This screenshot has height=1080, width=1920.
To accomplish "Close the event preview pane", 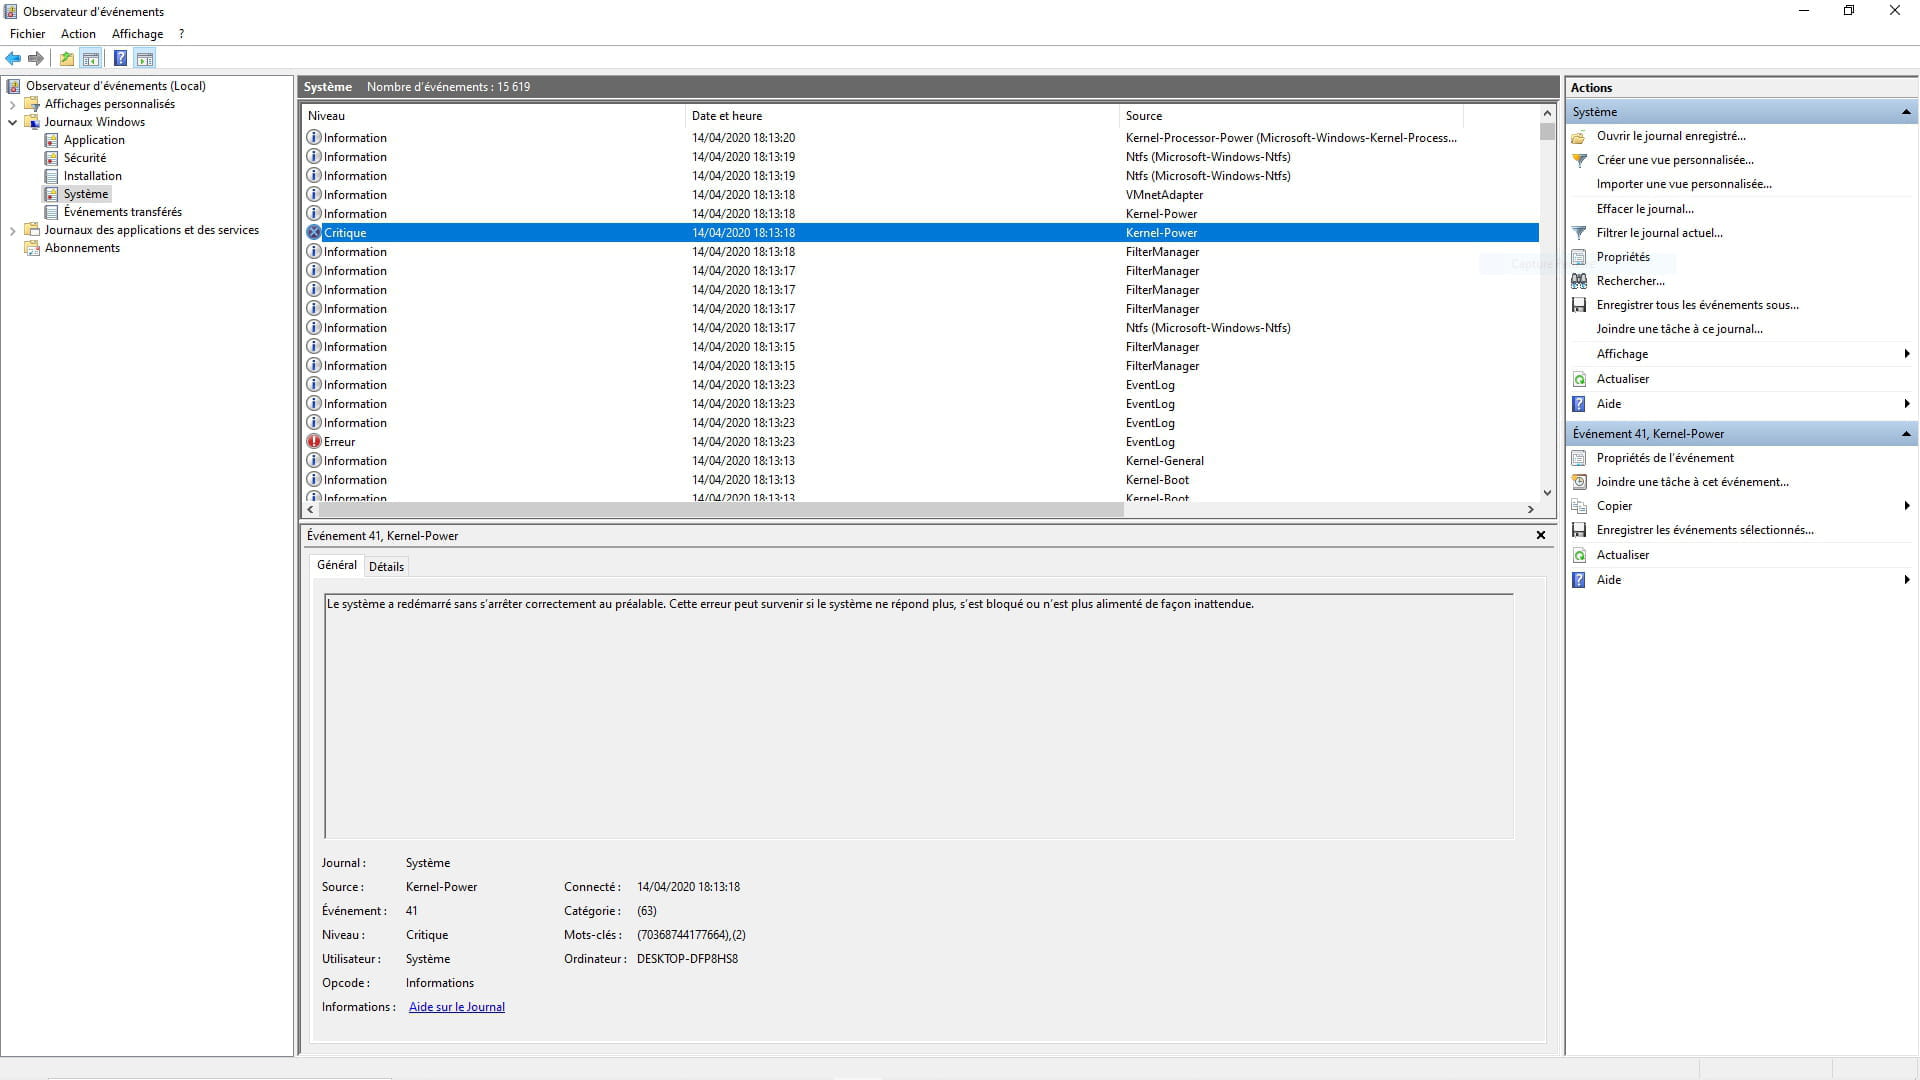I will [x=1541, y=536].
